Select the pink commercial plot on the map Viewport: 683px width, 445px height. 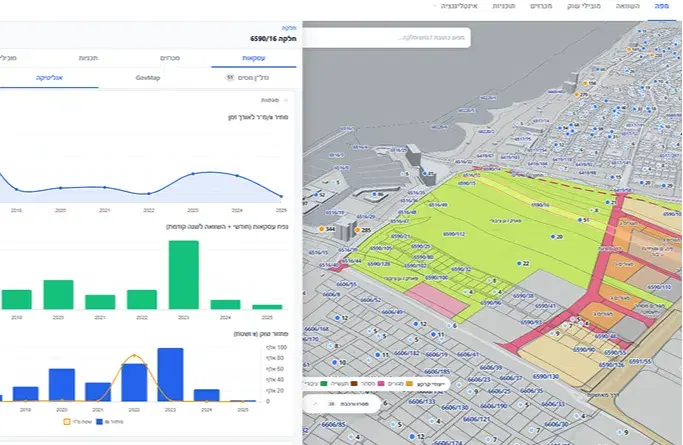point(436,298)
